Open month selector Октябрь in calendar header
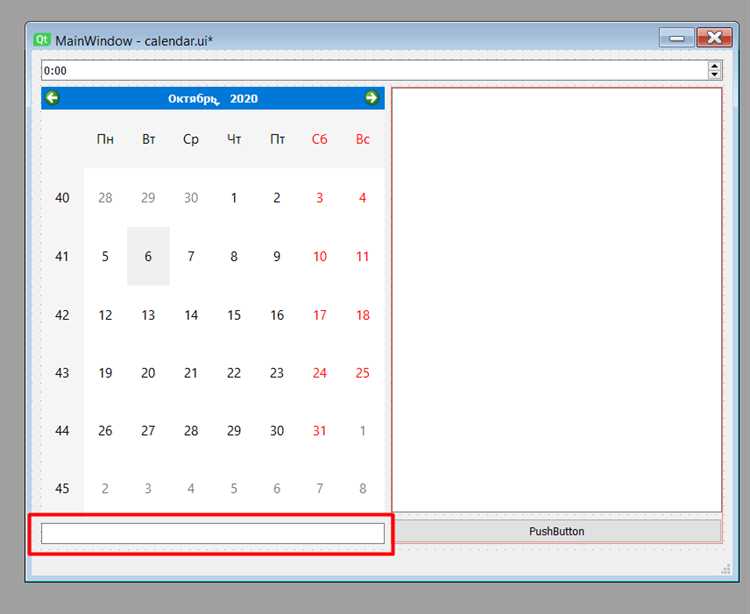The width and height of the screenshot is (750, 614). (x=193, y=99)
